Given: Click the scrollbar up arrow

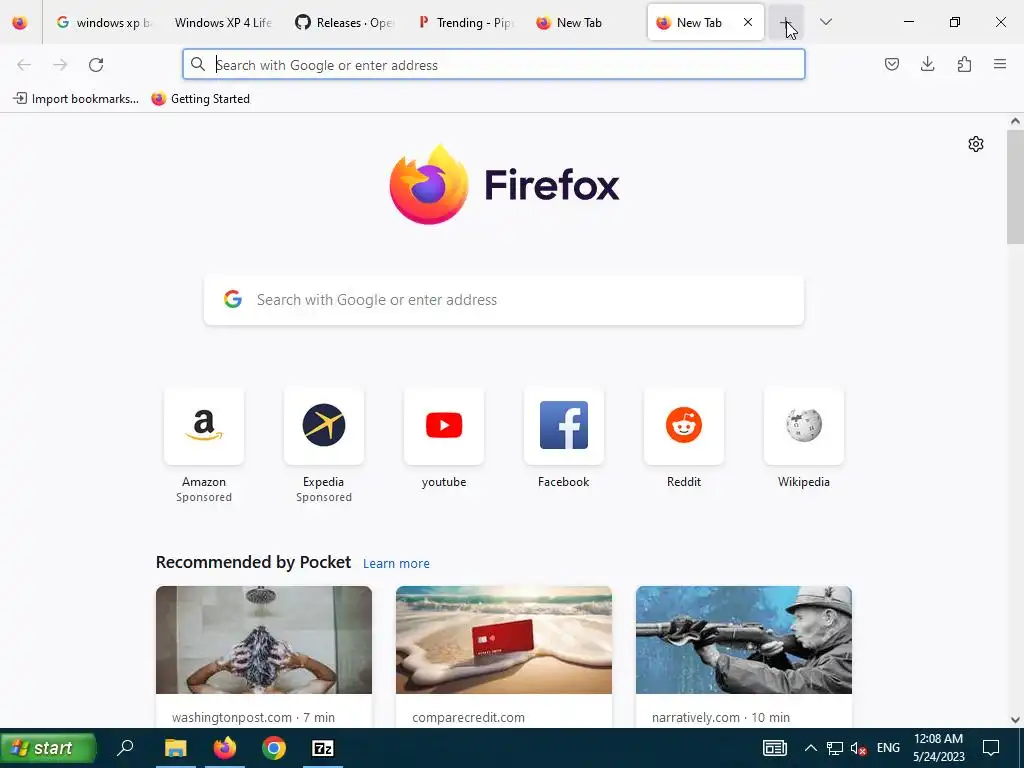Looking at the screenshot, I should pyautogui.click(x=1015, y=121).
